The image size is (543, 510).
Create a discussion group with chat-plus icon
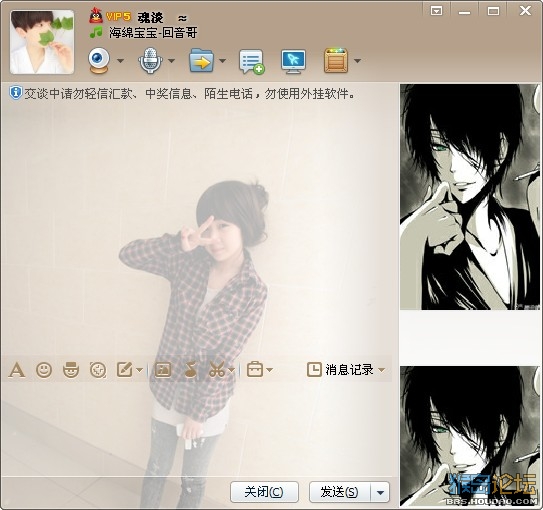tap(252, 62)
